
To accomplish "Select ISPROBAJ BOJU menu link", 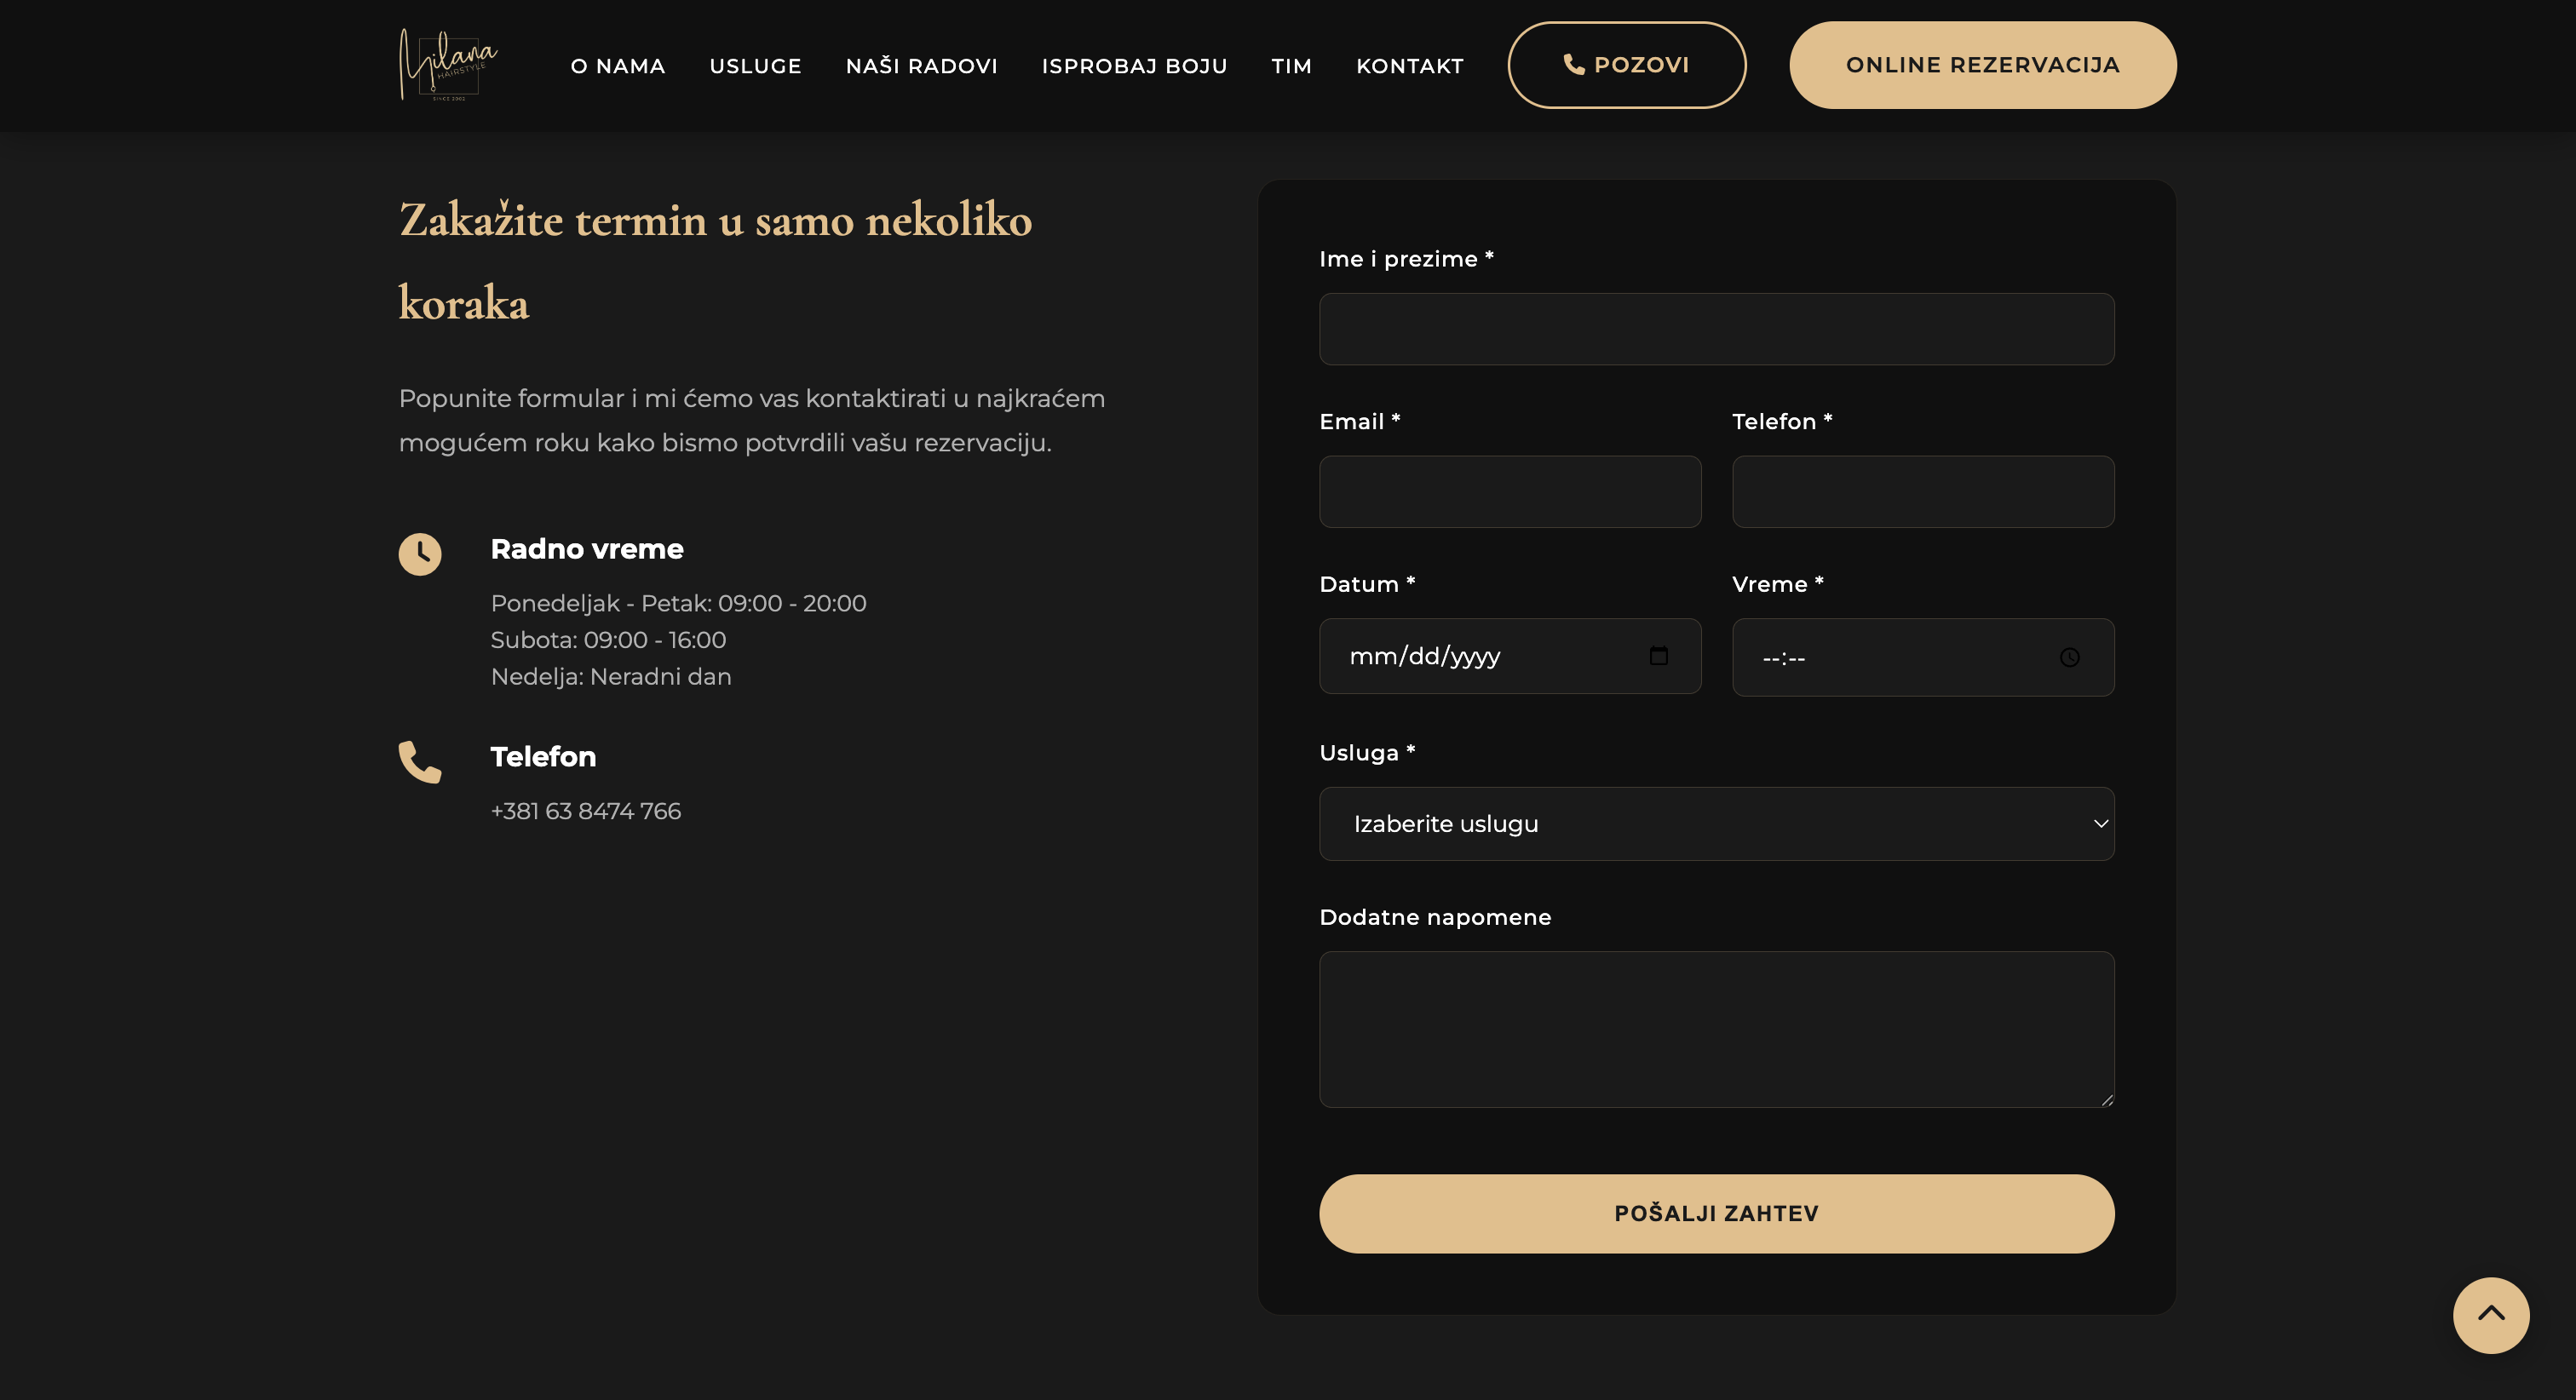I will point(1134,66).
